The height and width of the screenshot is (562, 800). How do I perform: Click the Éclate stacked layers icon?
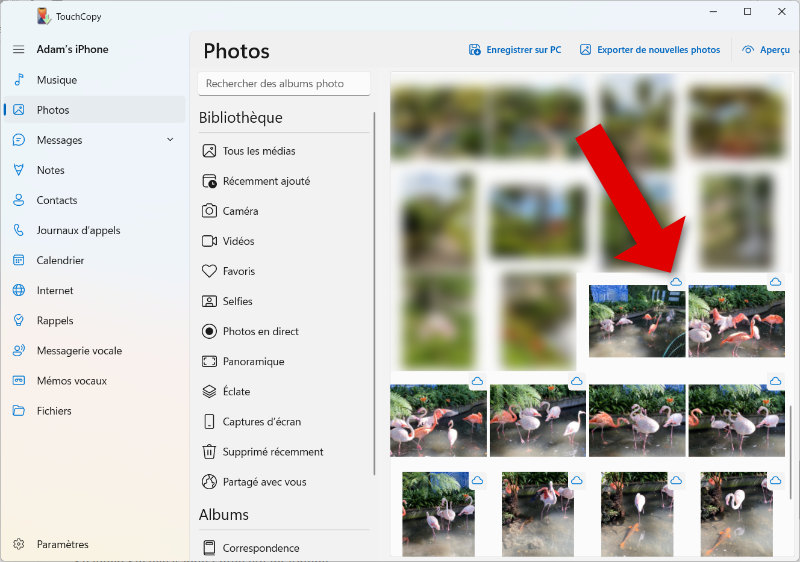[x=209, y=392]
